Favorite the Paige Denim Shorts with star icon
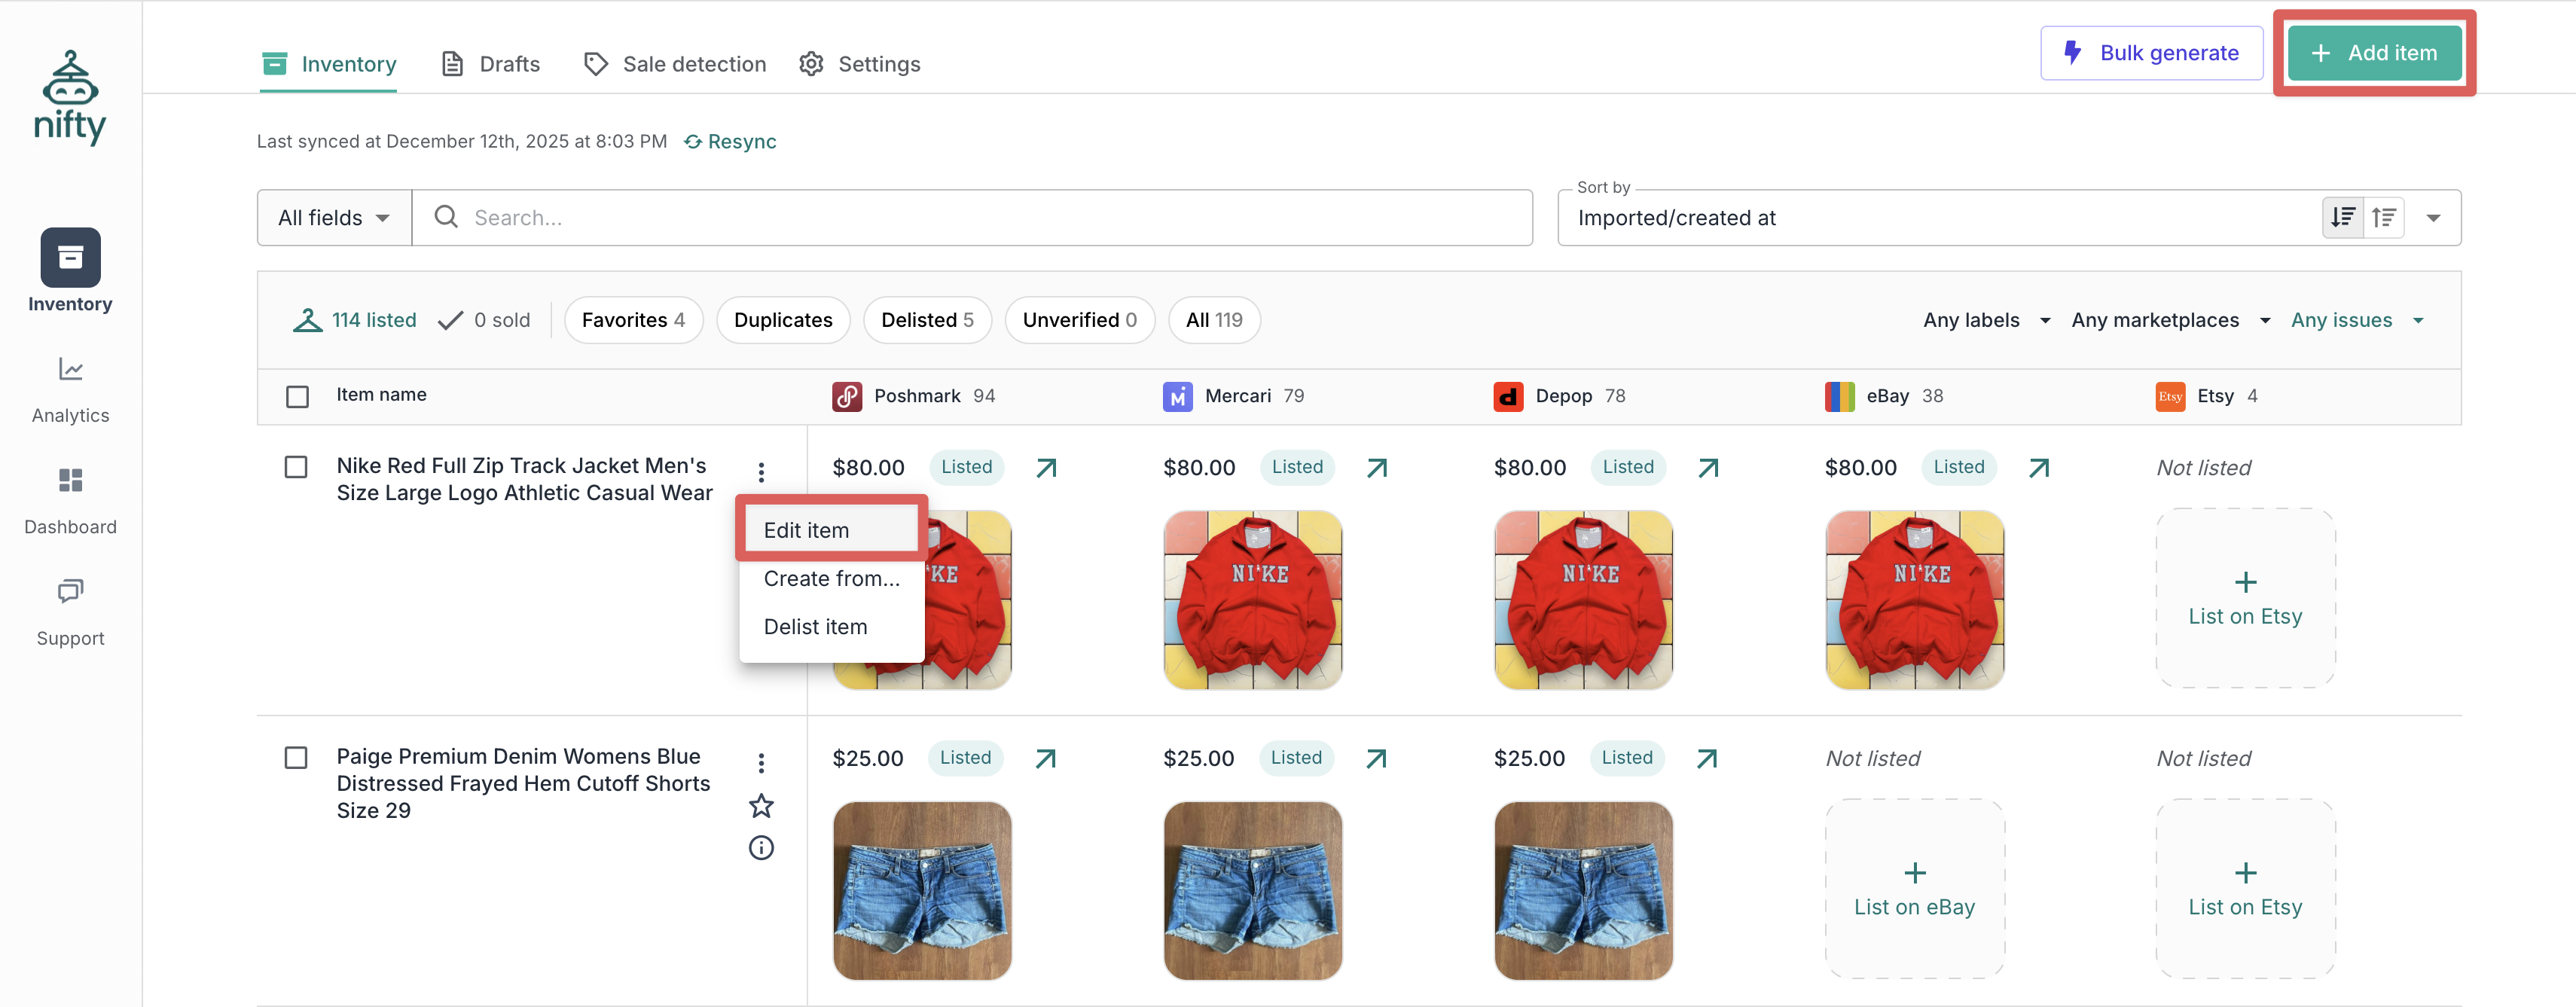The width and height of the screenshot is (2576, 1007). click(x=761, y=806)
